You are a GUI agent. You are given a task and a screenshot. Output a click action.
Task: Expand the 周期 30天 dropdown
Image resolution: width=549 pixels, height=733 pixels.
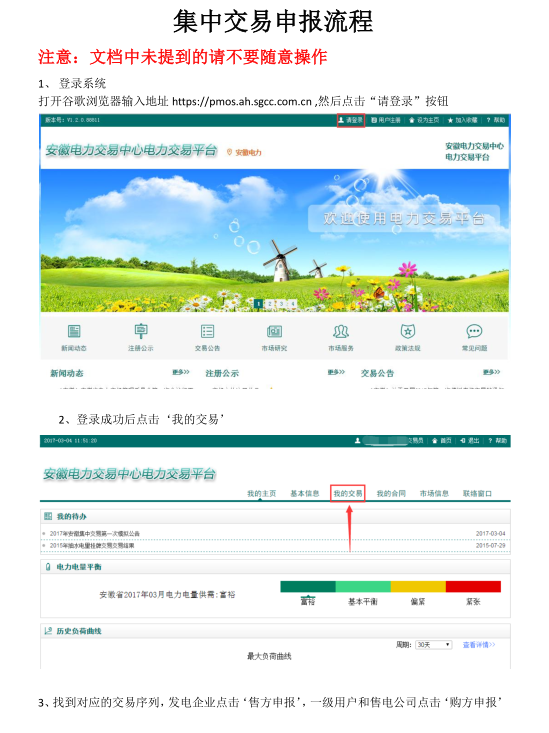tap(433, 645)
